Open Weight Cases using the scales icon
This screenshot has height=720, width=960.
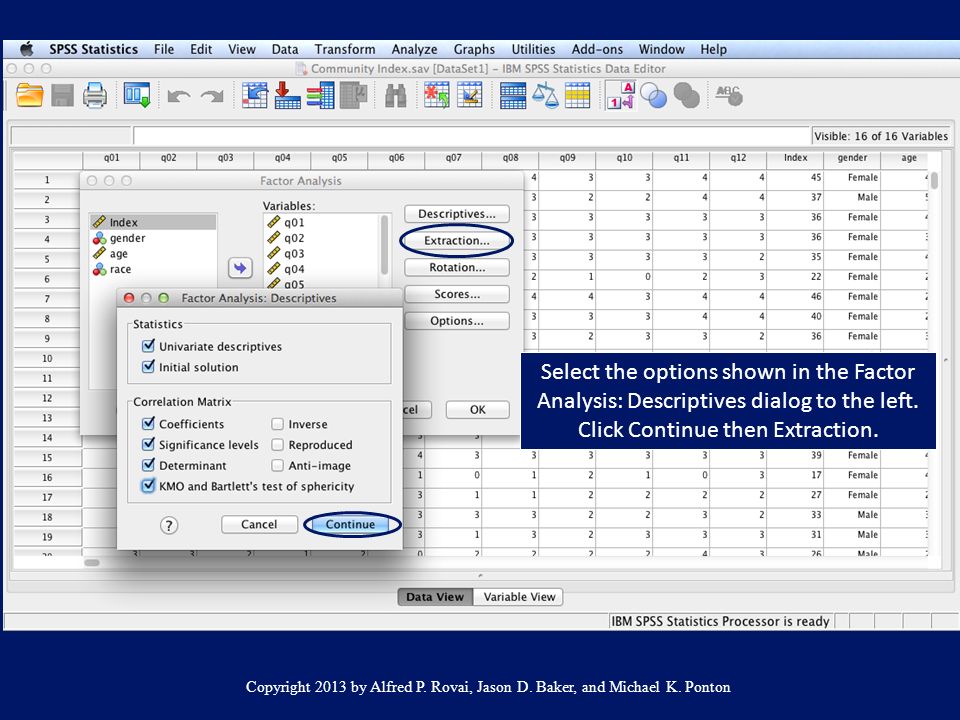pos(545,96)
